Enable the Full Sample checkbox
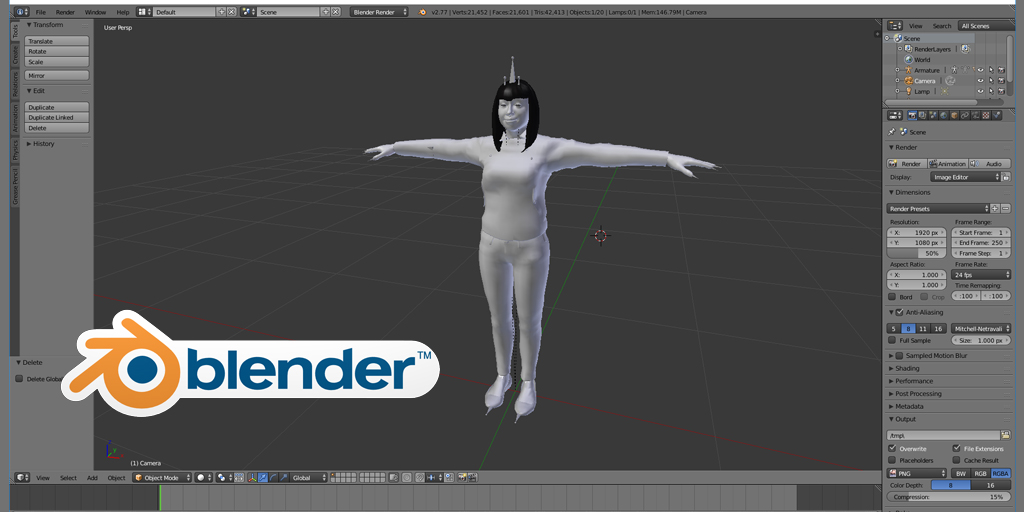 click(x=893, y=340)
